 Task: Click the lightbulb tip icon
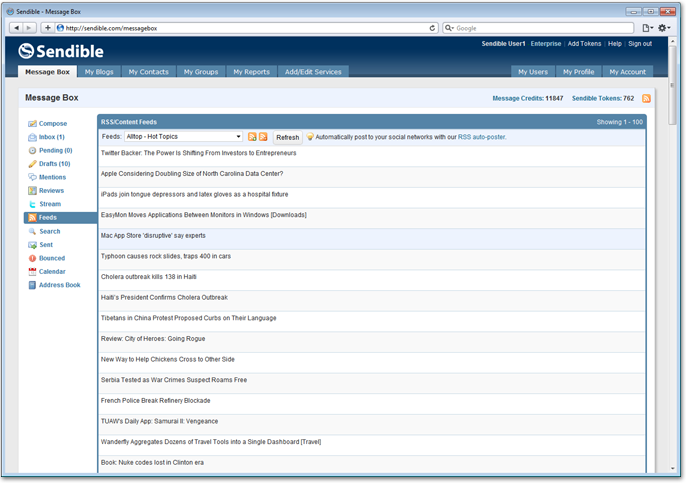[310, 137]
